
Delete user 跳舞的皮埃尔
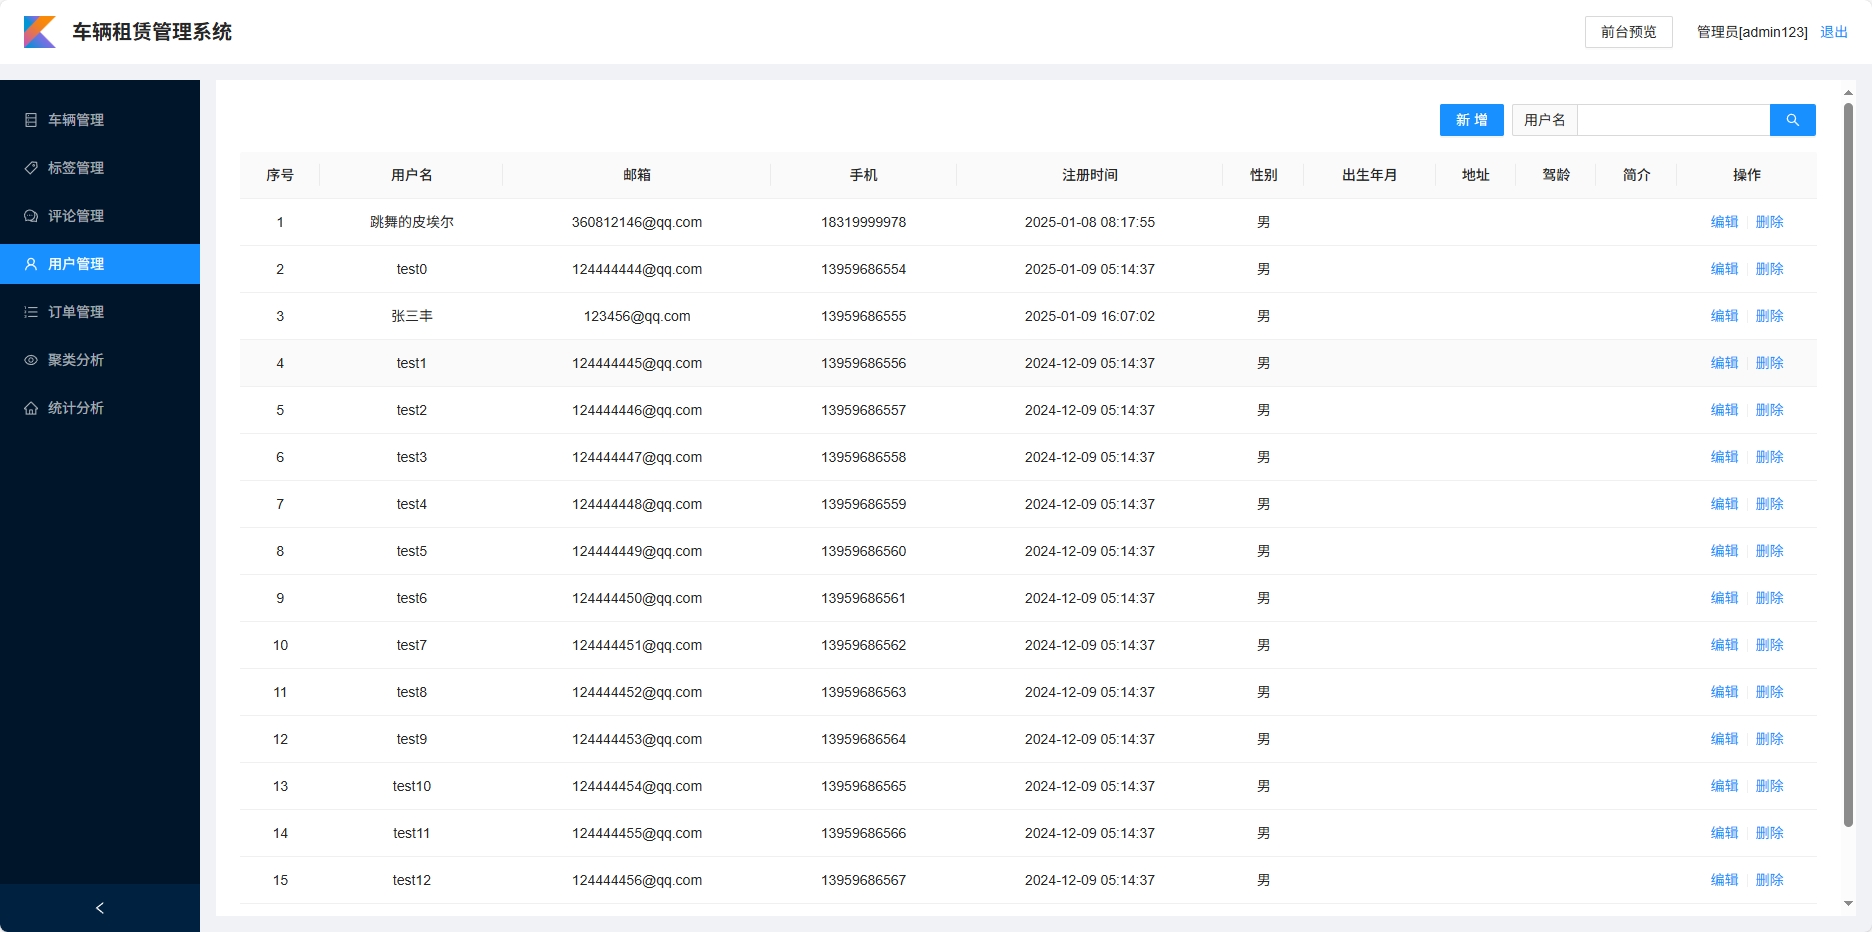click(1769, 222)
